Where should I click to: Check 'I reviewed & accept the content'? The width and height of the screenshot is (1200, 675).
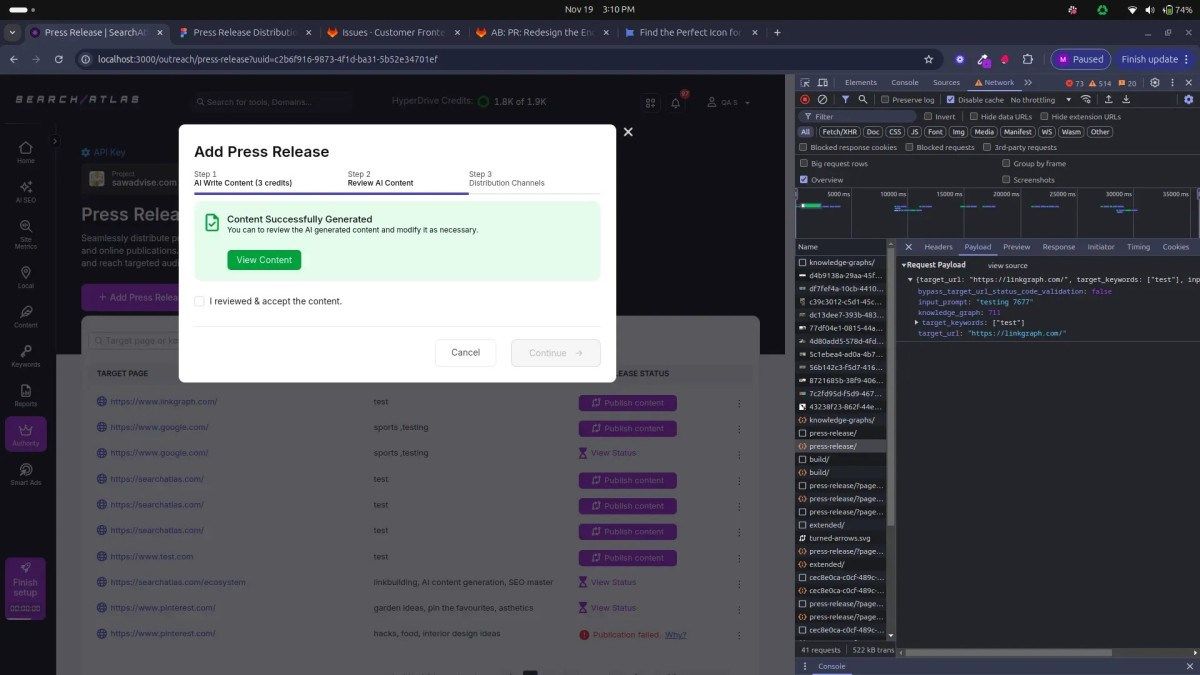pyautogui.click(x=200, y=301)
